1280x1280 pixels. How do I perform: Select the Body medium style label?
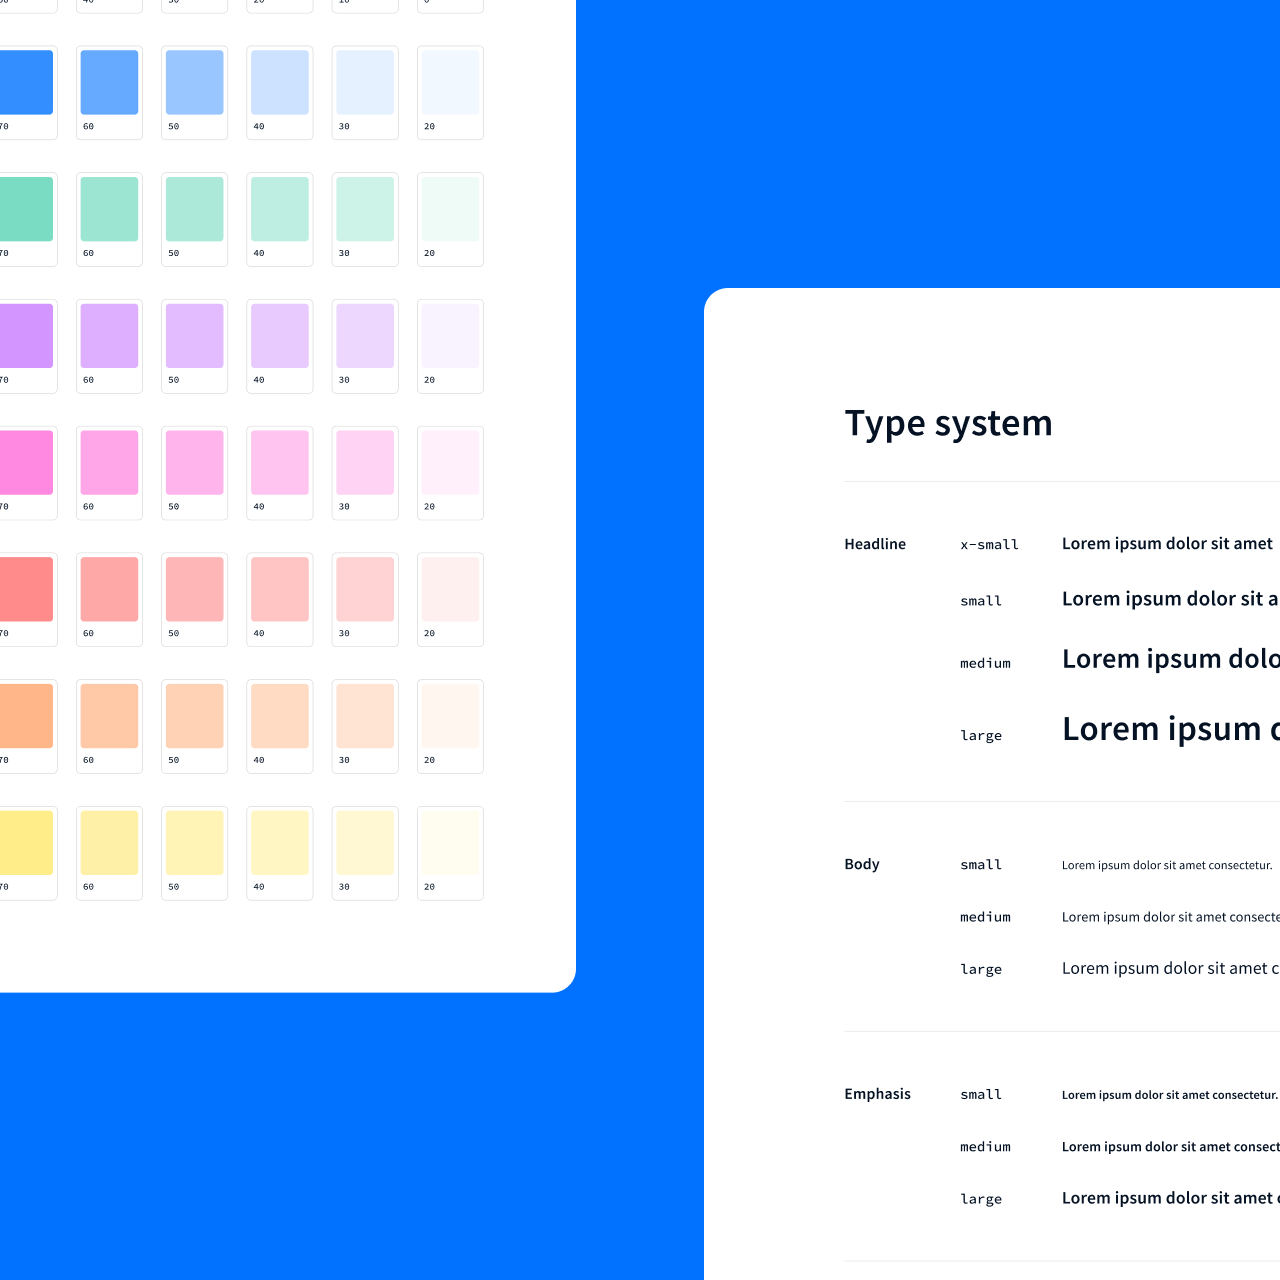[x=985, y=917]
